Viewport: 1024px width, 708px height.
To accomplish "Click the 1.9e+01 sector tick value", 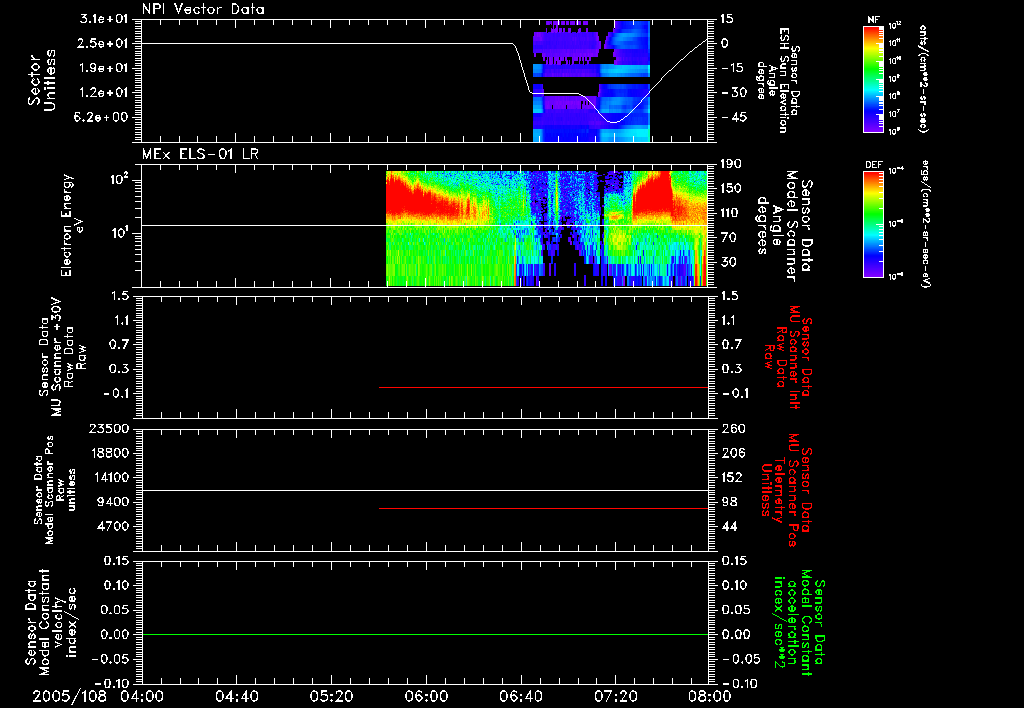I will [104, 68].
